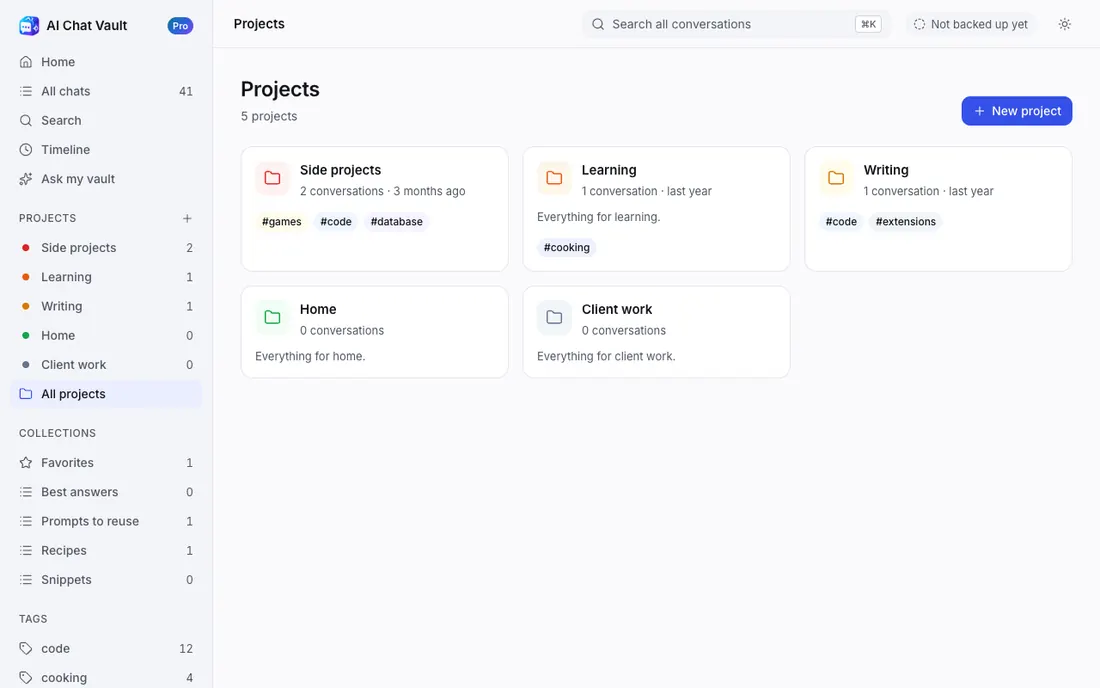Image resolution: width=1100 pixels, height=688 pixels.
Task: Click the #games tag on Side projects
Action: (x=281, y=222)
